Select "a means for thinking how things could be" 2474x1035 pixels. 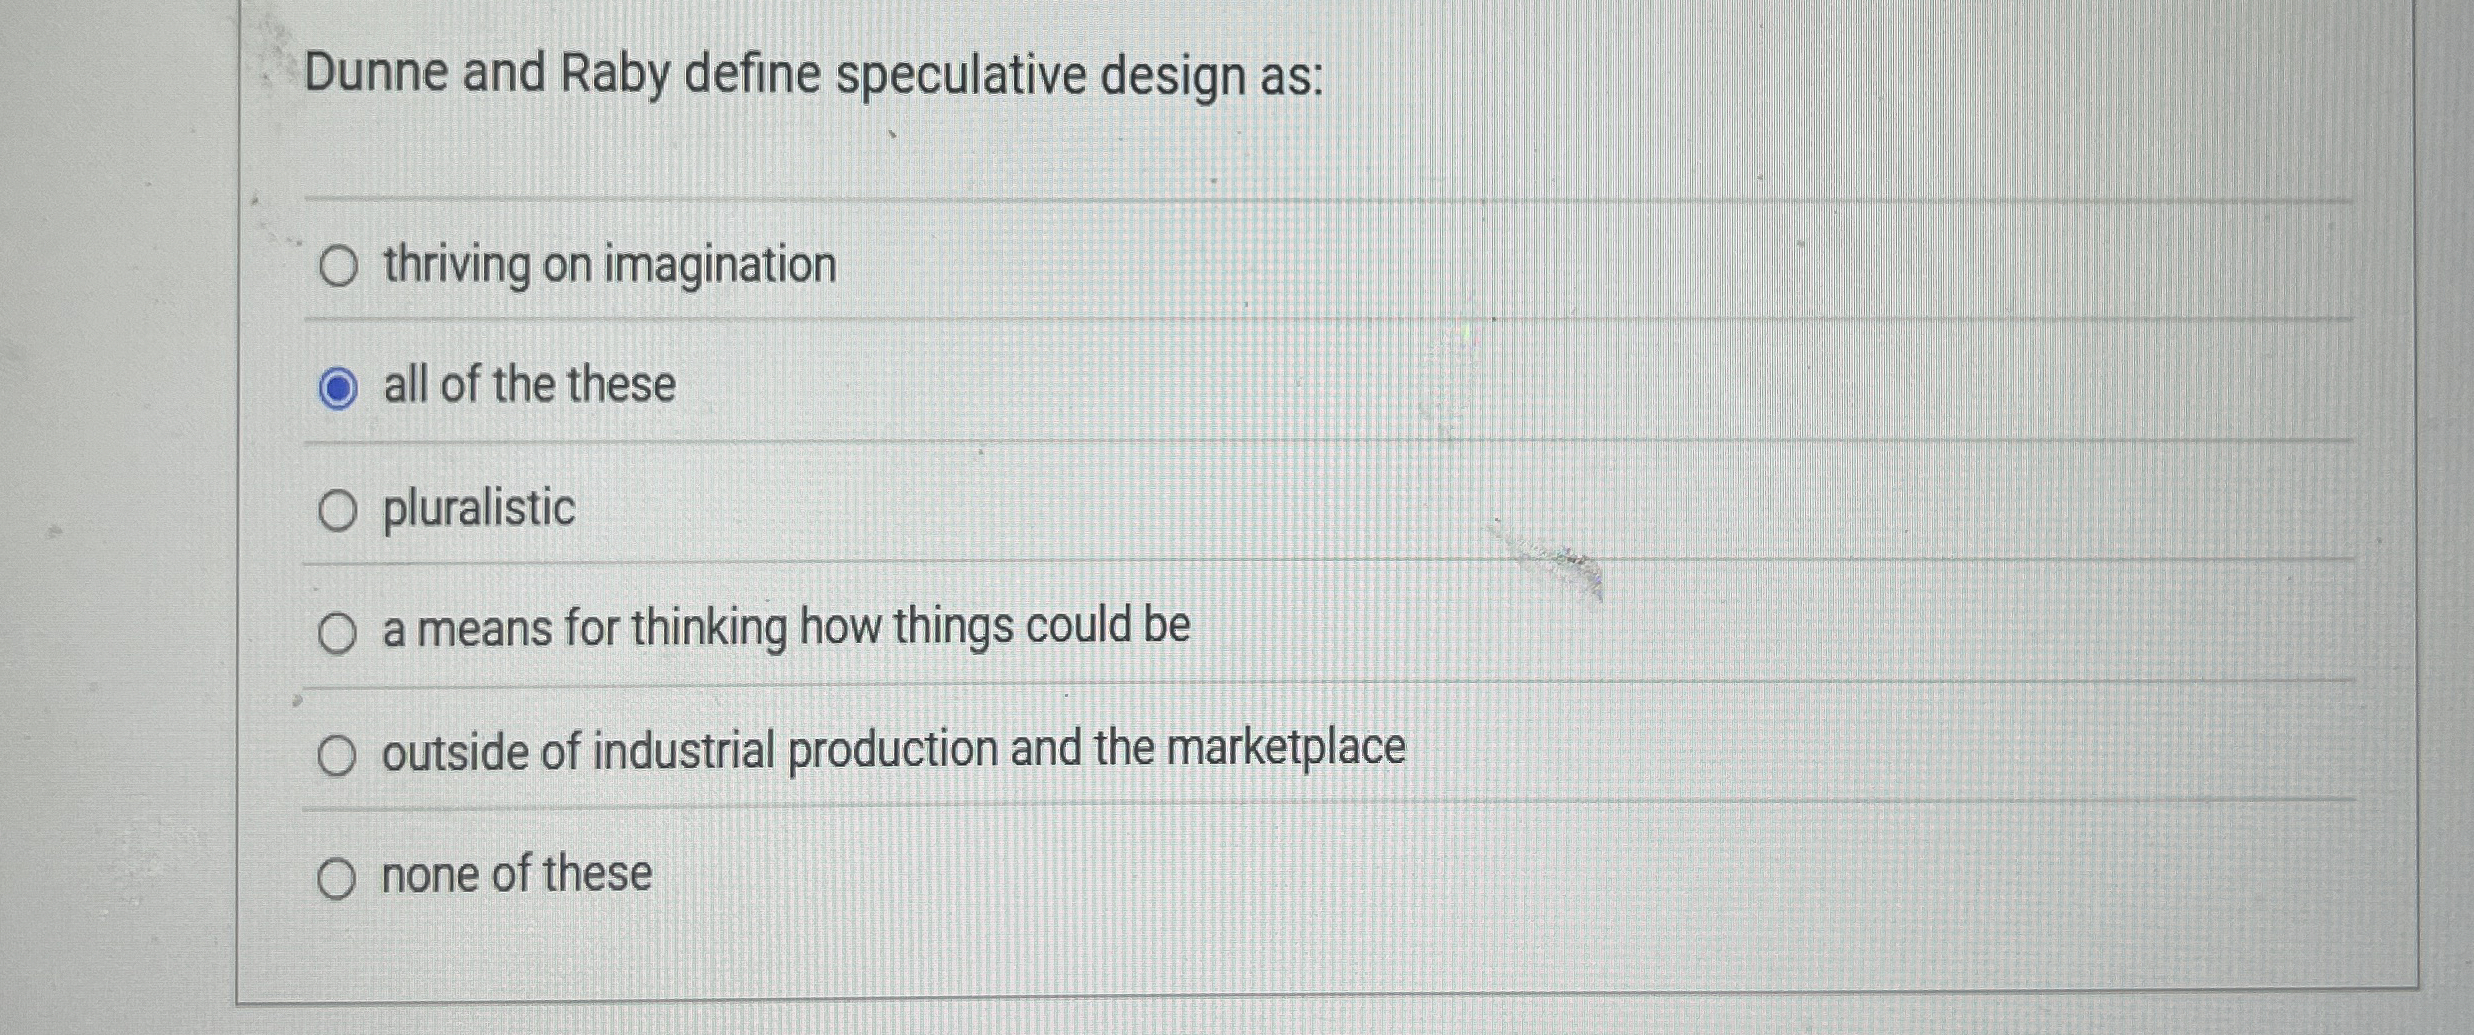coord(338,632)
